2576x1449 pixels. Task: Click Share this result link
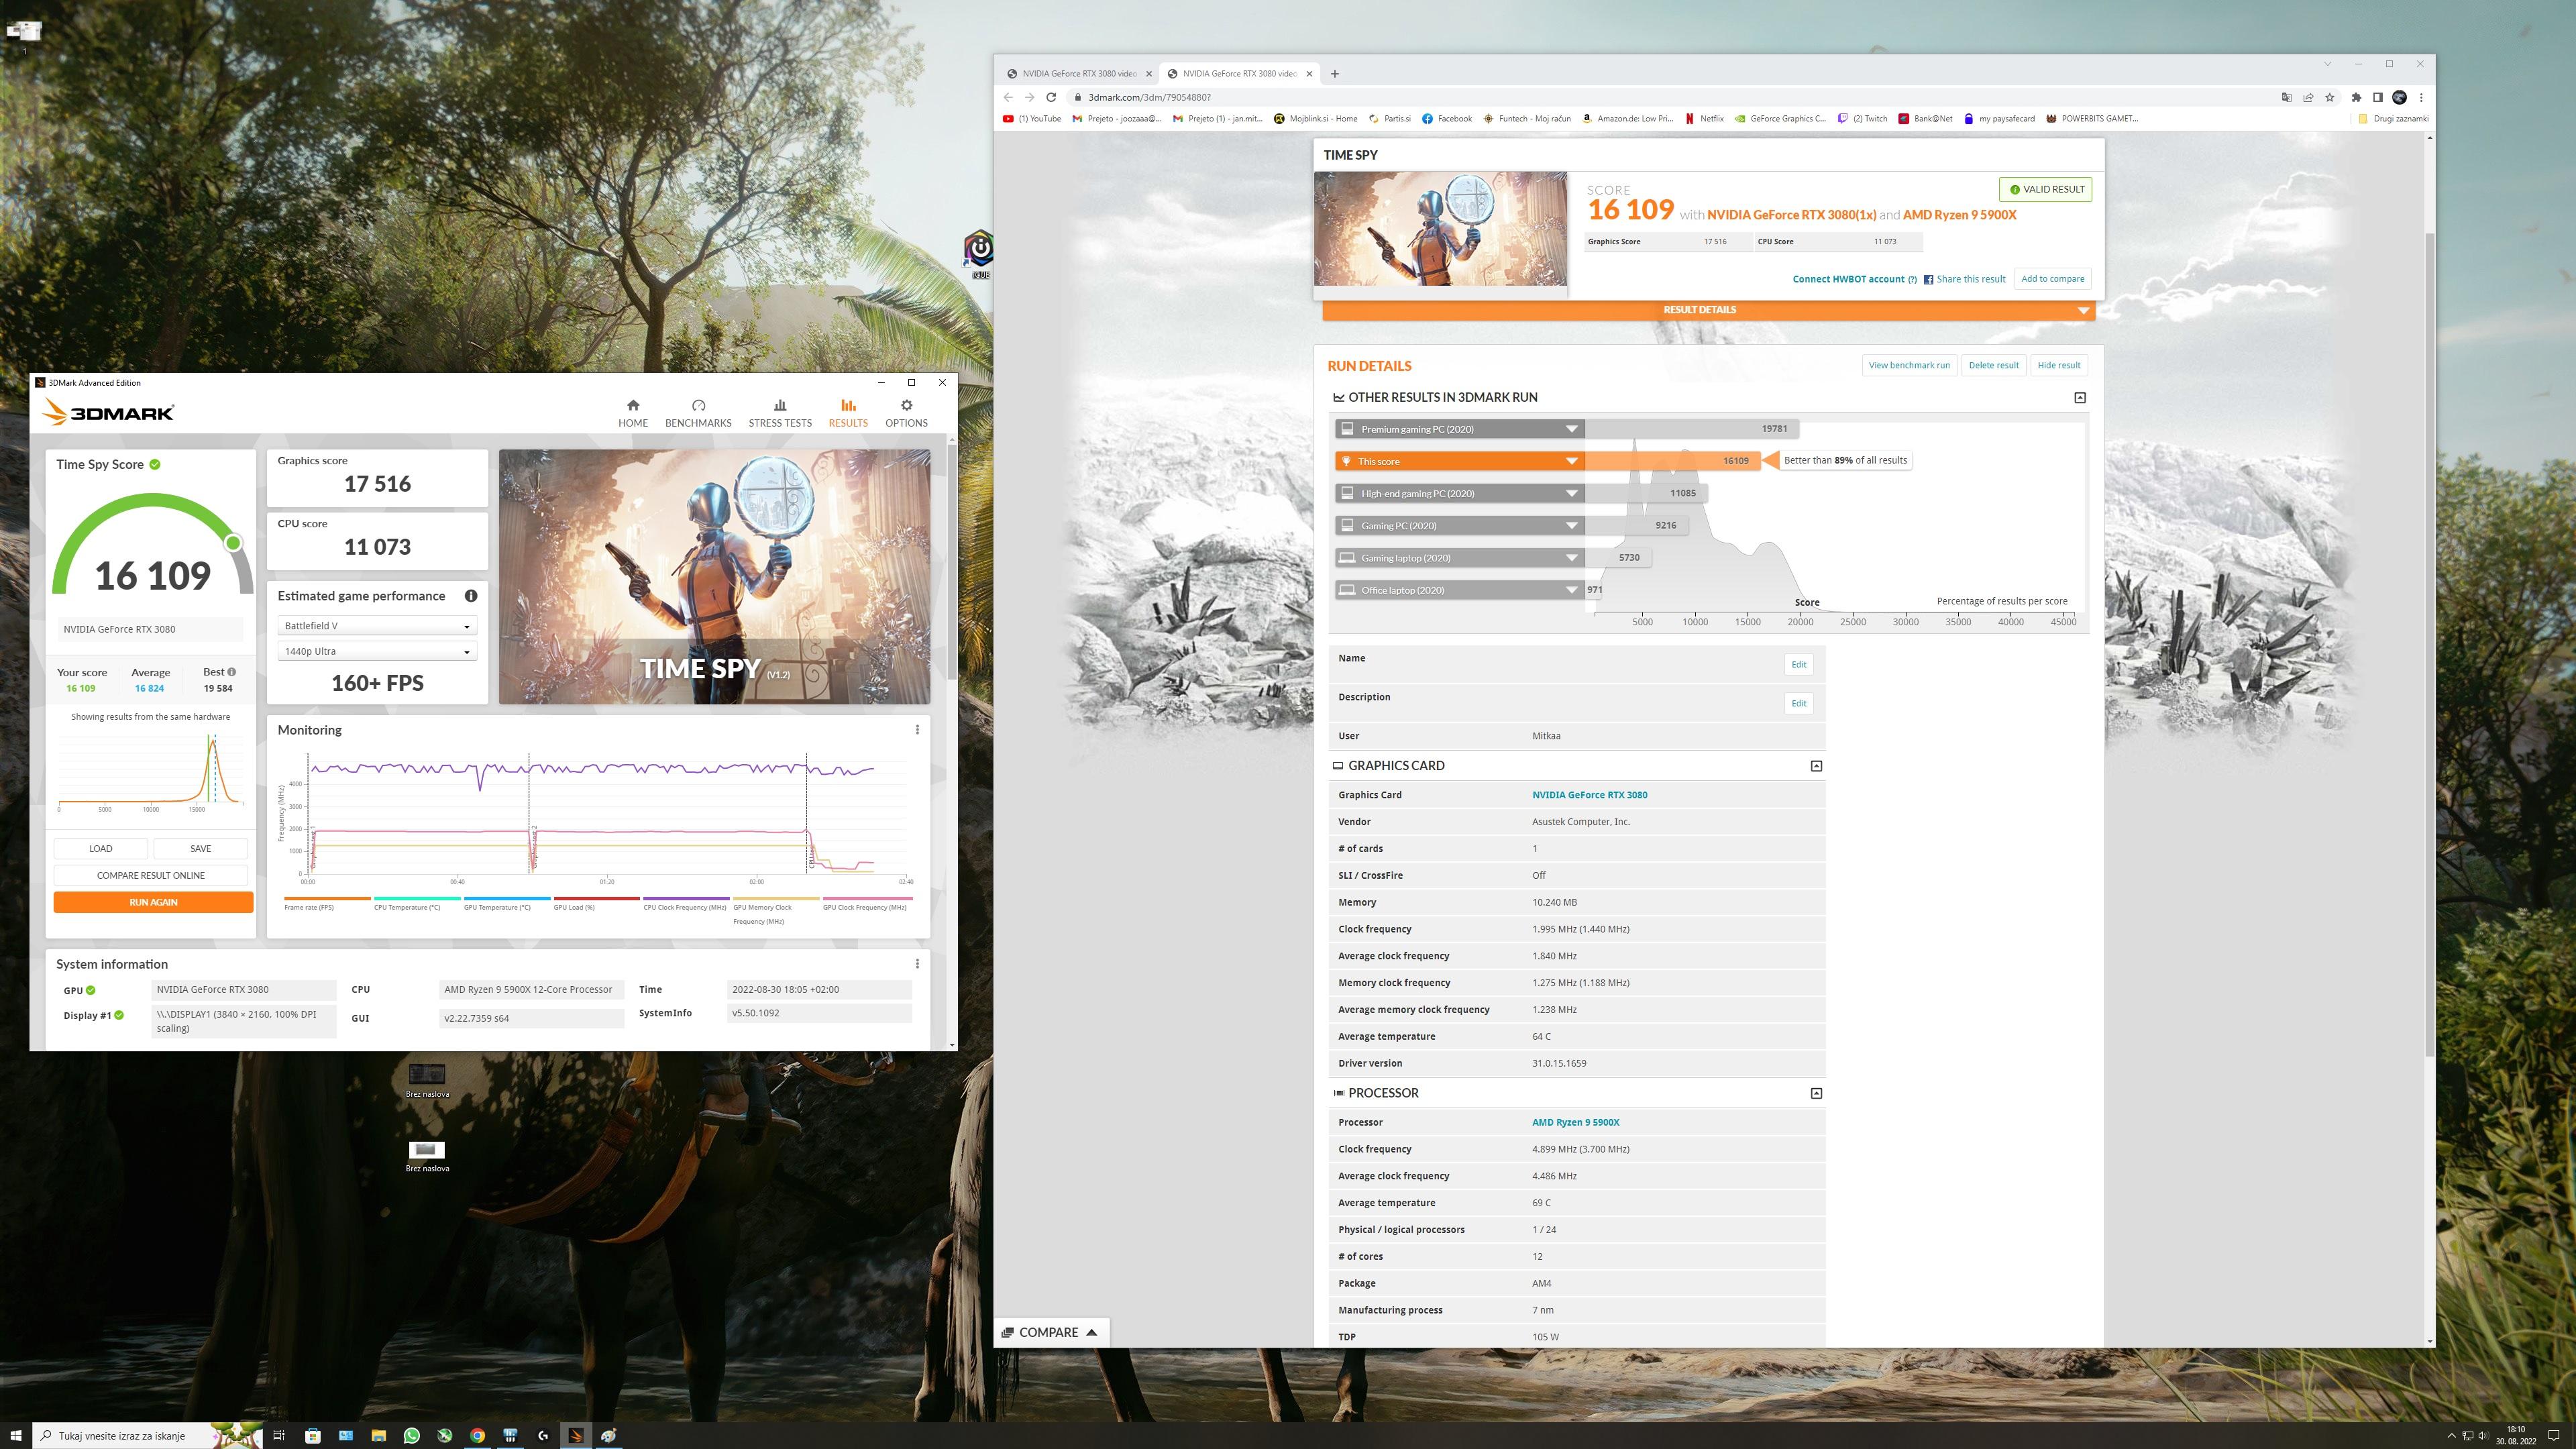point(1964,279)
